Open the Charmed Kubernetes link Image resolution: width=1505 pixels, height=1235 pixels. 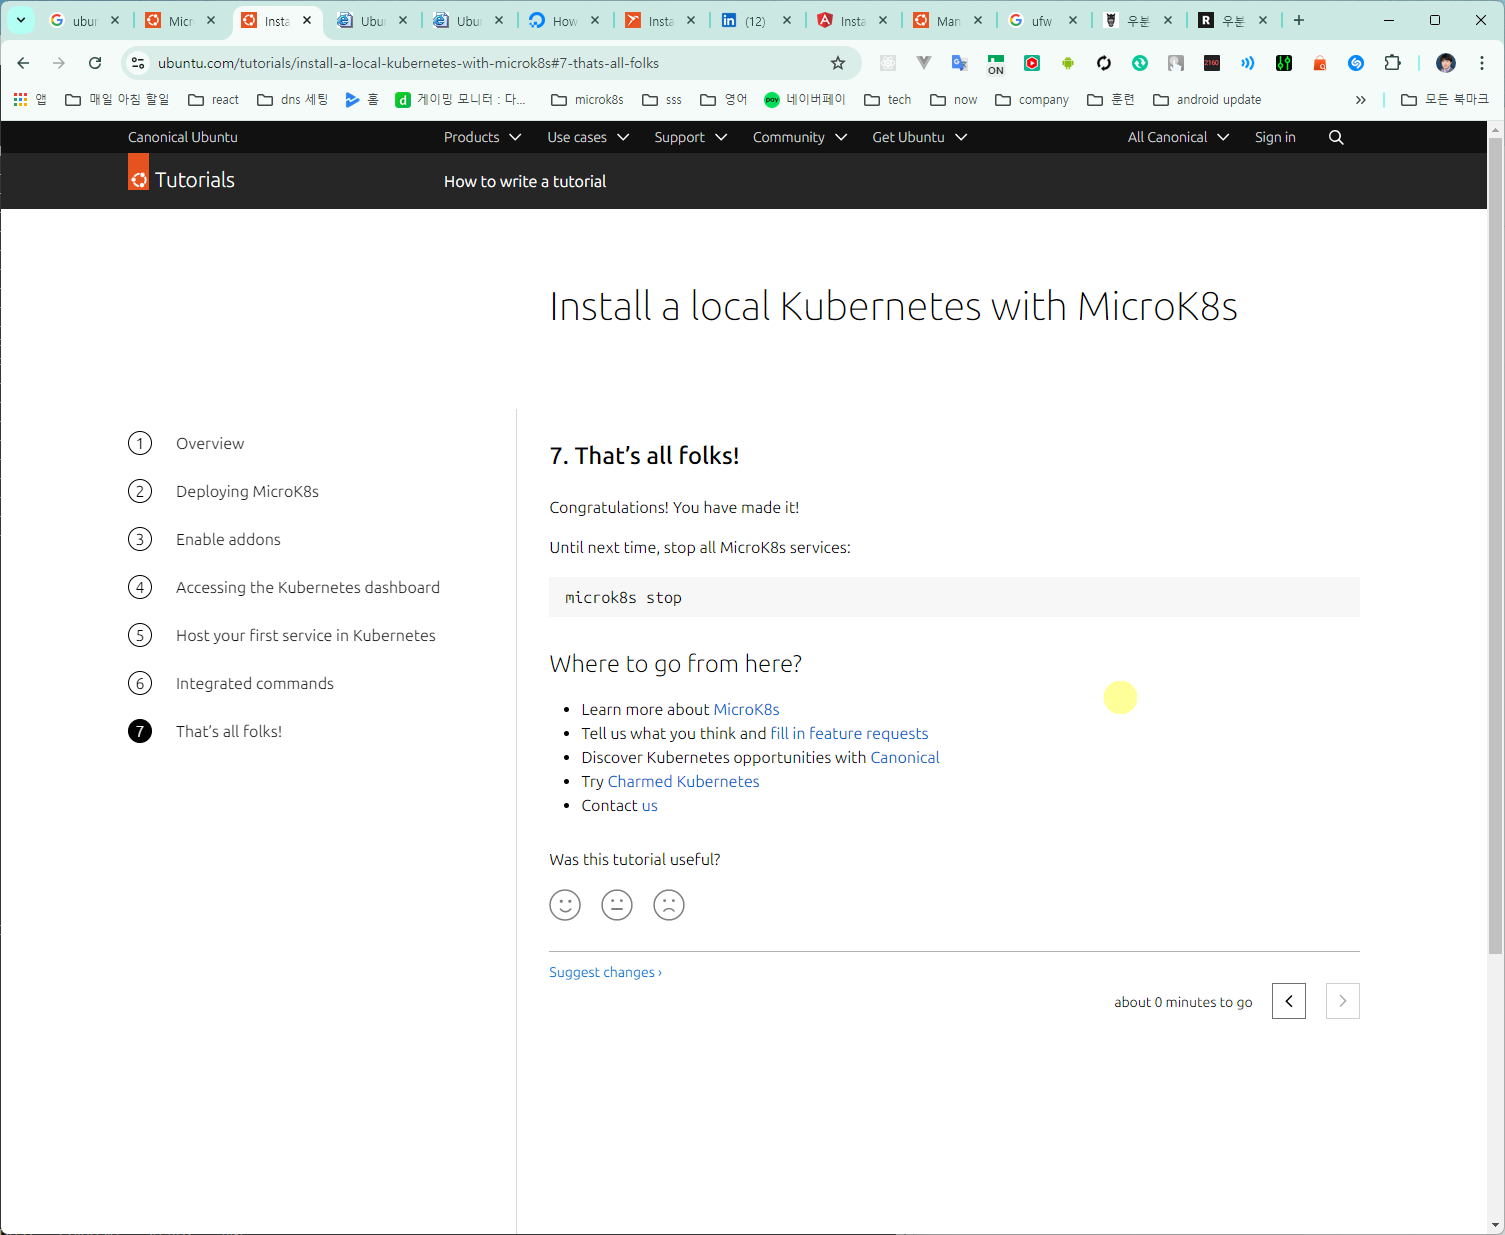tap(683, 781)
